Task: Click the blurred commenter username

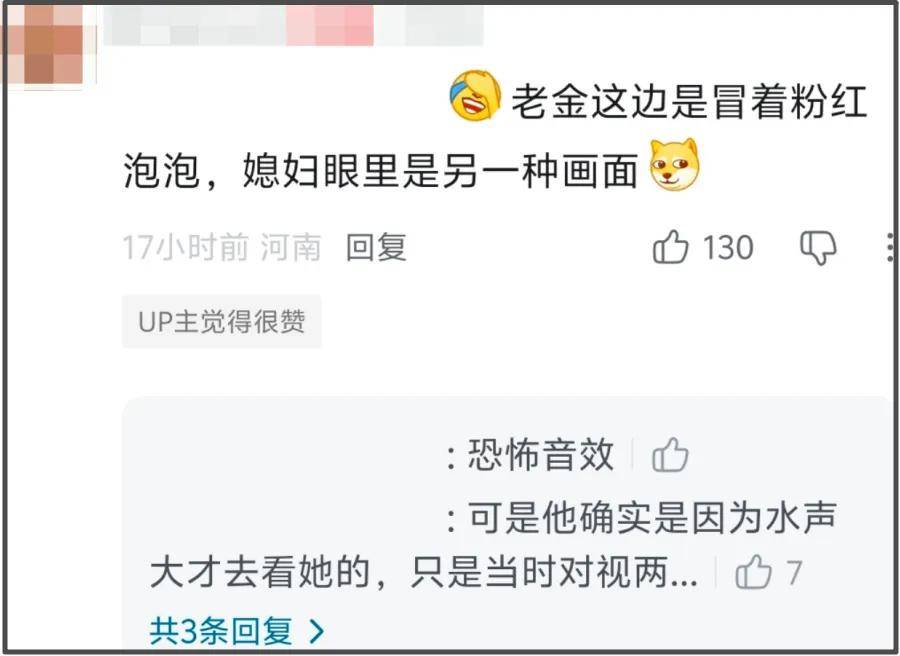Action: tap(294, 26)
